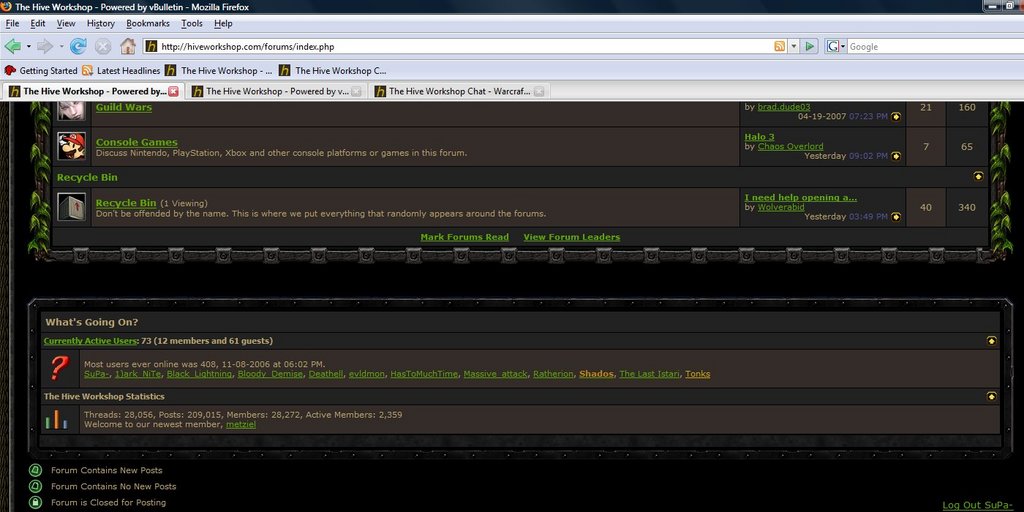This screenshot has width=1024, height=512.
Task: Click the green Go arrow beside address bar
Action: (810, 46)
